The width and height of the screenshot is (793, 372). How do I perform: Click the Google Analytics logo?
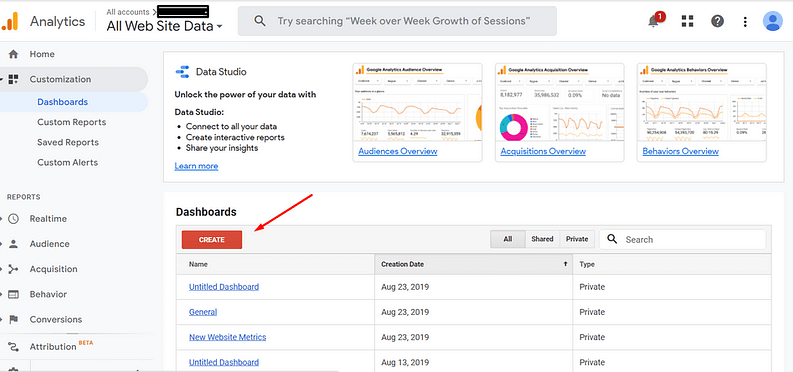10,21
